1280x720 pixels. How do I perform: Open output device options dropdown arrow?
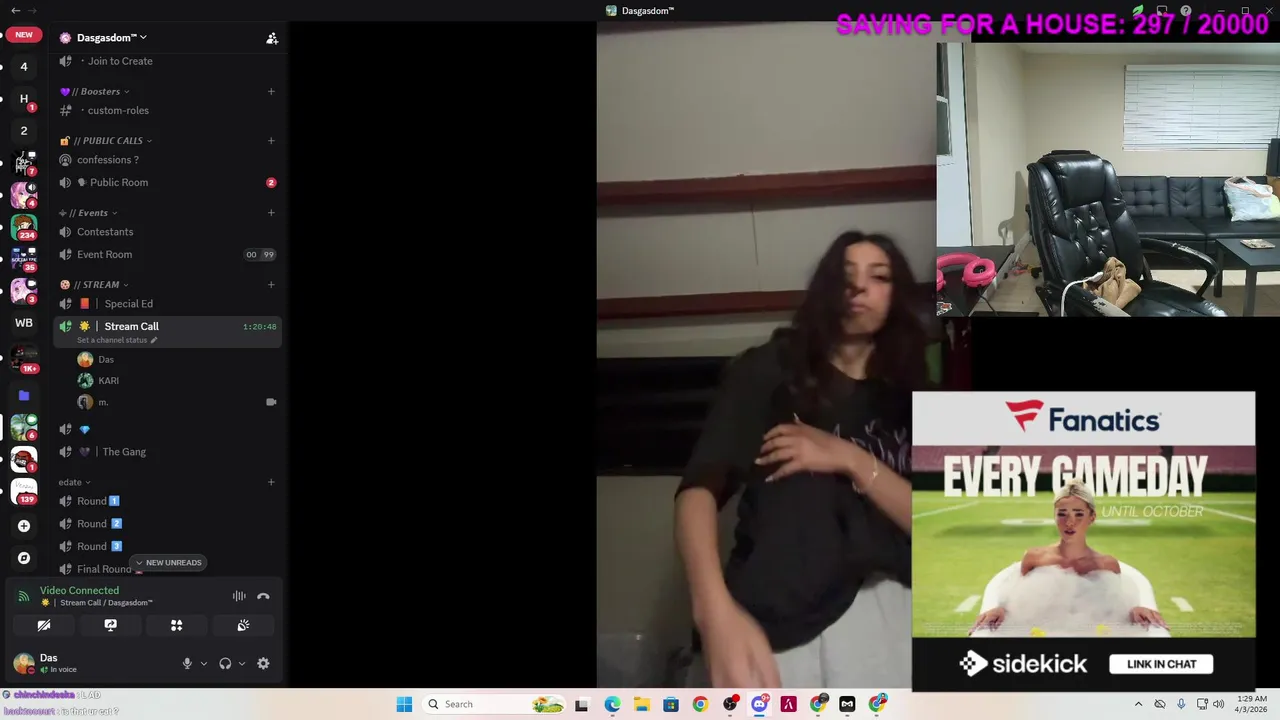(x=241, y=664)
